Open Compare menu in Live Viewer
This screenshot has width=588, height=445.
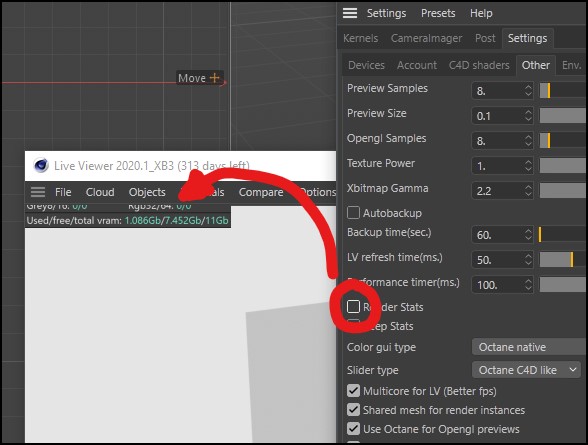(261, 192)
